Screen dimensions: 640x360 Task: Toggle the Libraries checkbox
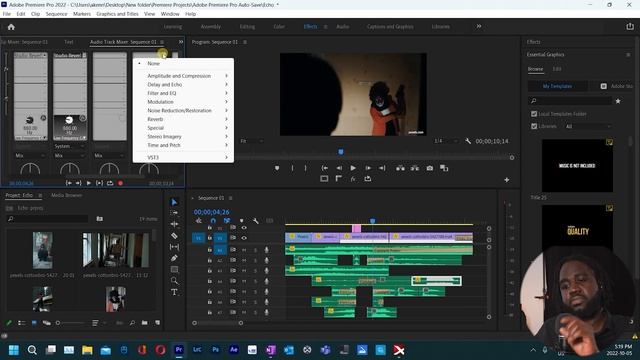[x=534, y=126]
